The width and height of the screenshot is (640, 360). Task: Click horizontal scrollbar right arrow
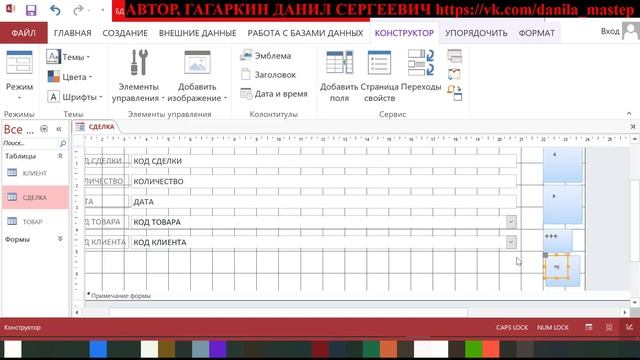point(625,312)
